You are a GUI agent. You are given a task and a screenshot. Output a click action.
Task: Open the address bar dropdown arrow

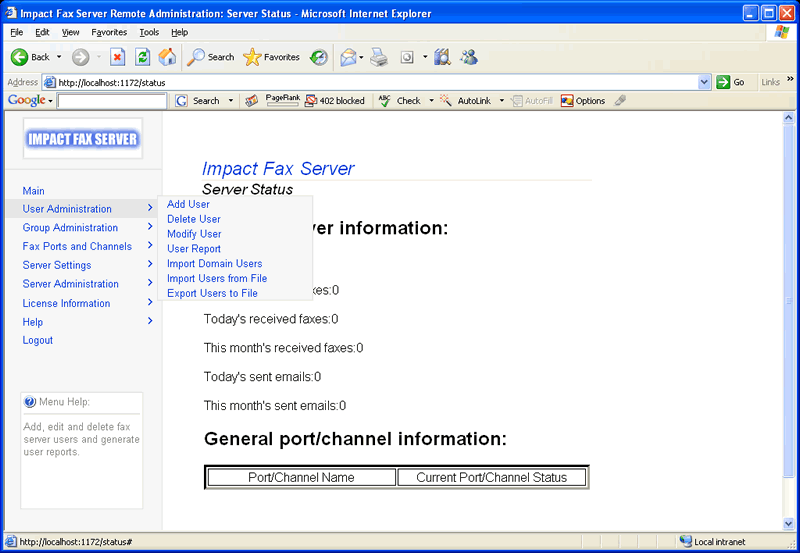(x=704, y=82)
